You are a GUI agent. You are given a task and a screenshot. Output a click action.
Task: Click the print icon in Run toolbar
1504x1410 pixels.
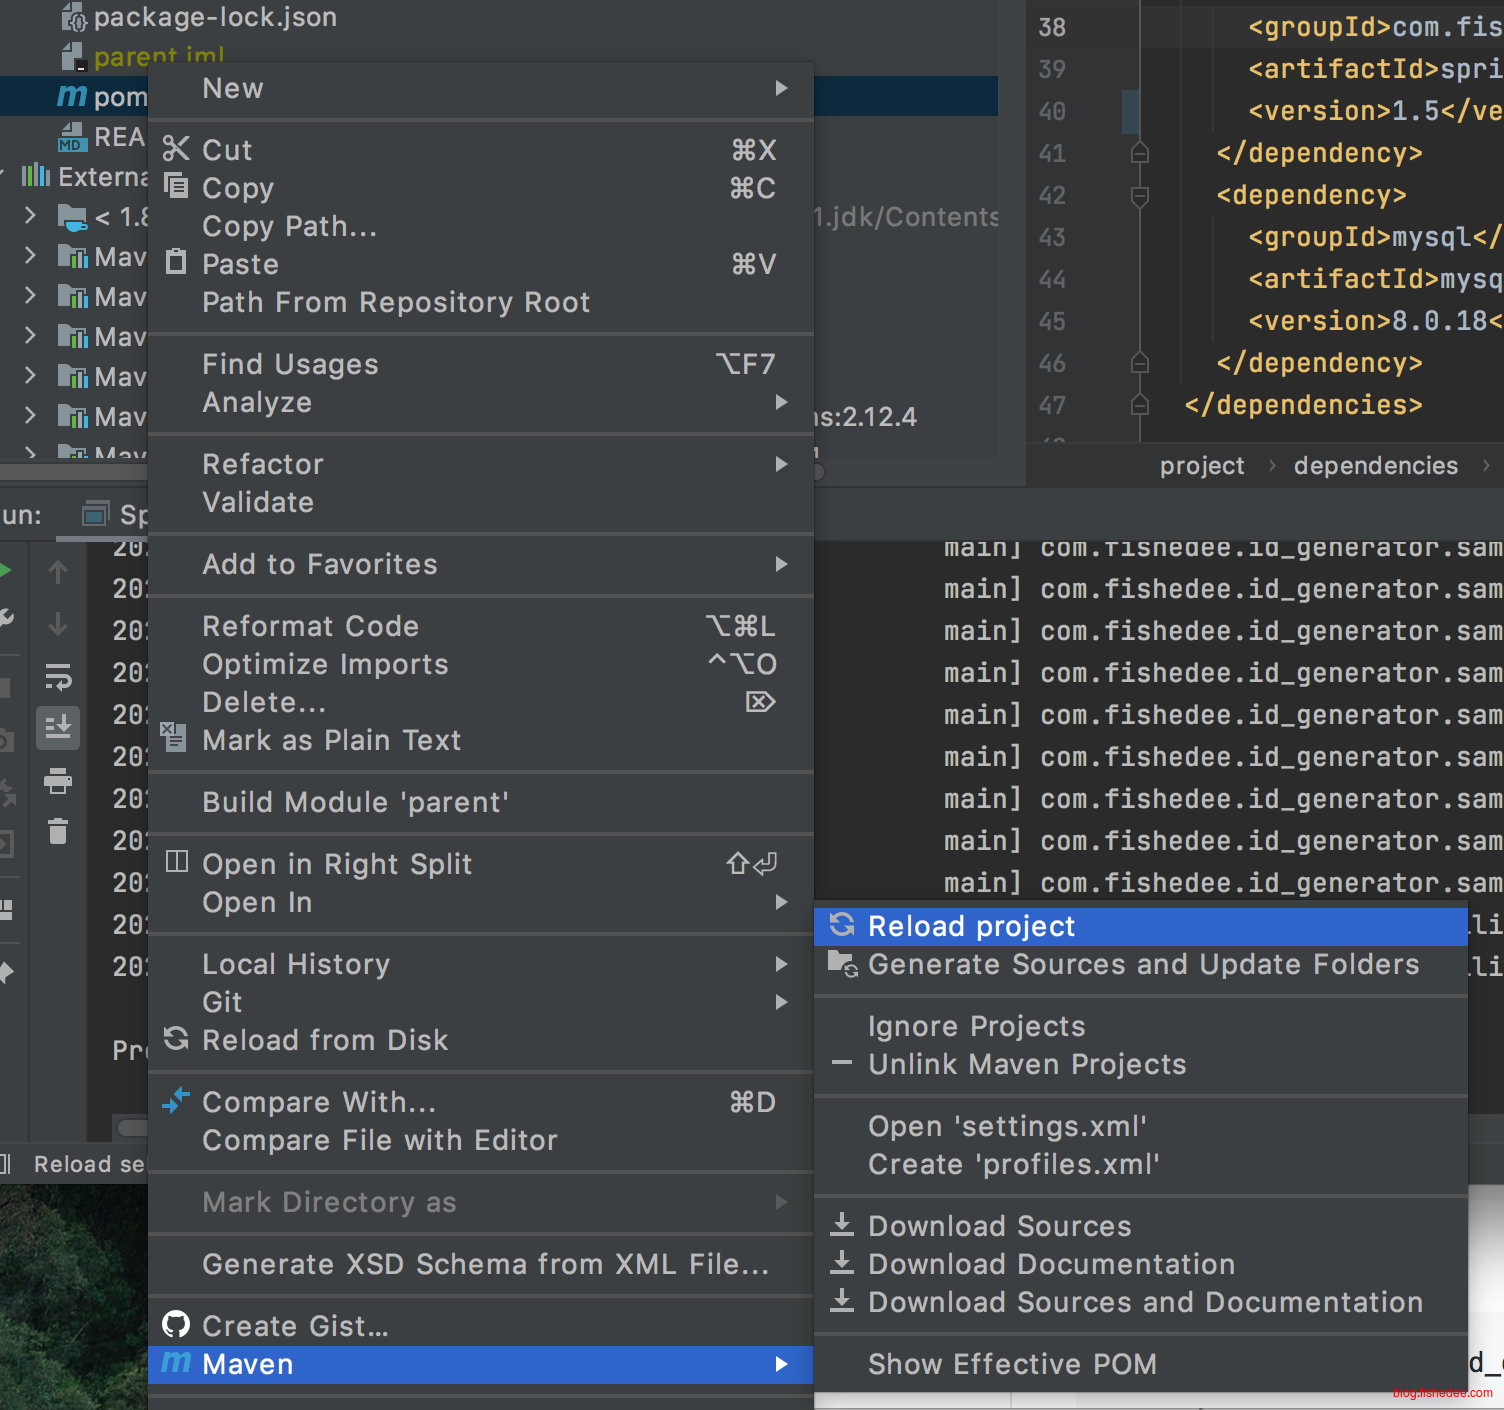58,780
